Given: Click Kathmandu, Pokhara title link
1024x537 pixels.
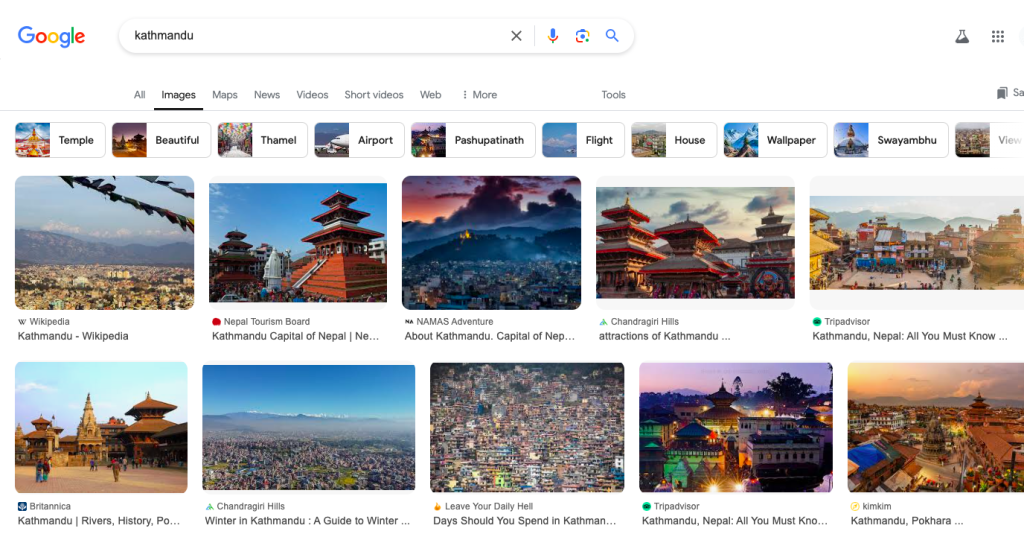Looking at the screenshot, I should (906, 521).
